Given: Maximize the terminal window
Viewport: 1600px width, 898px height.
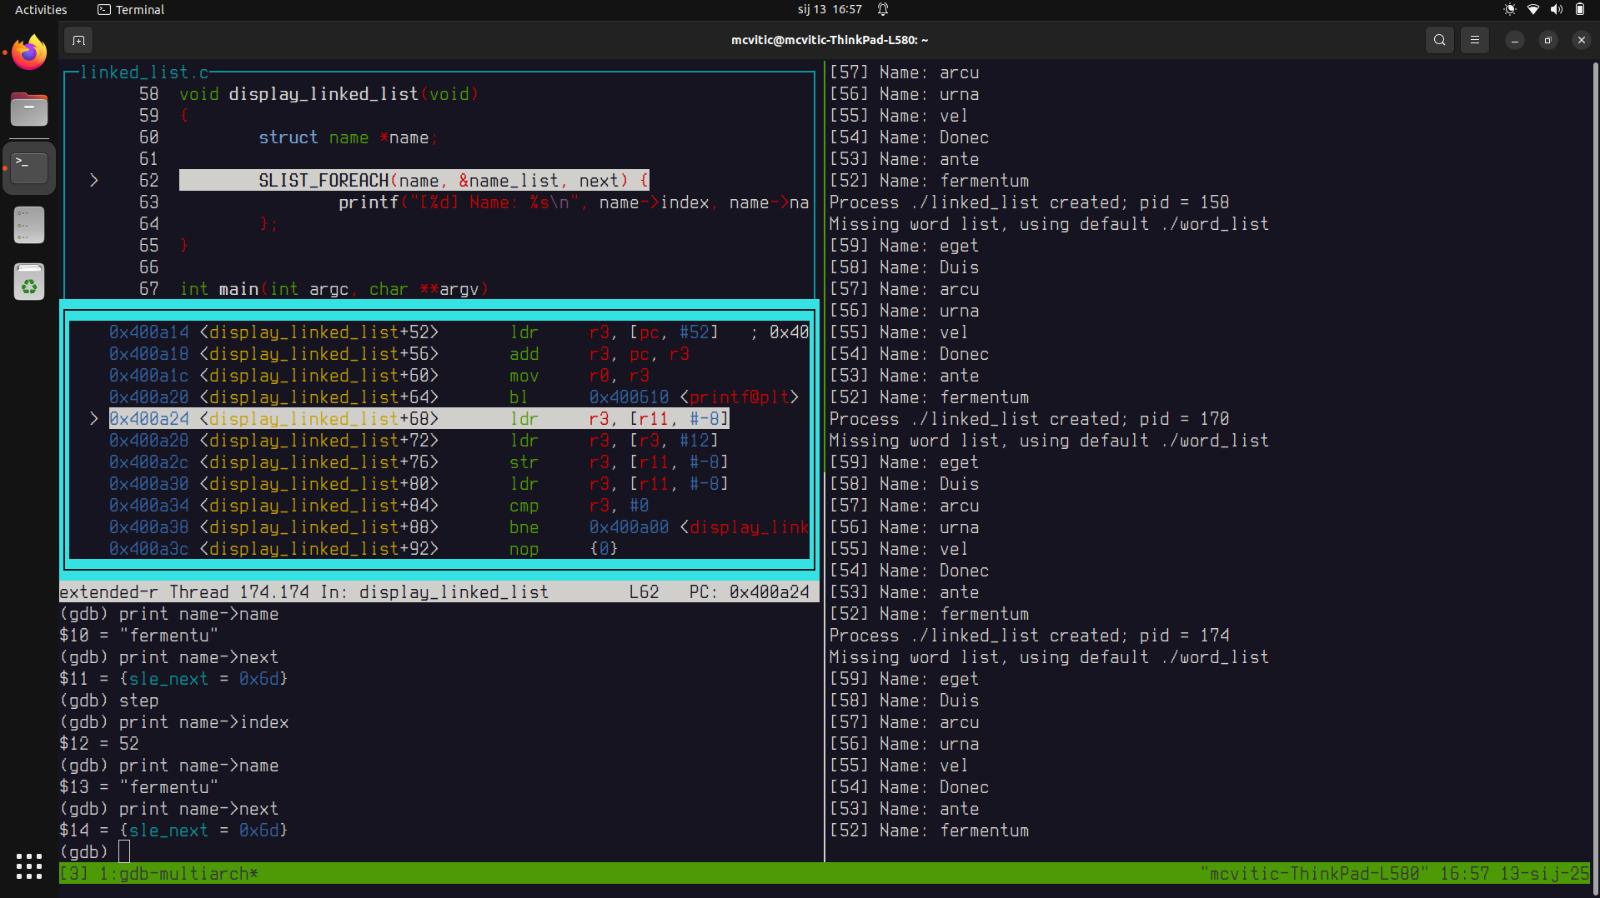Looking at the screenshot, I should 1548,40.
